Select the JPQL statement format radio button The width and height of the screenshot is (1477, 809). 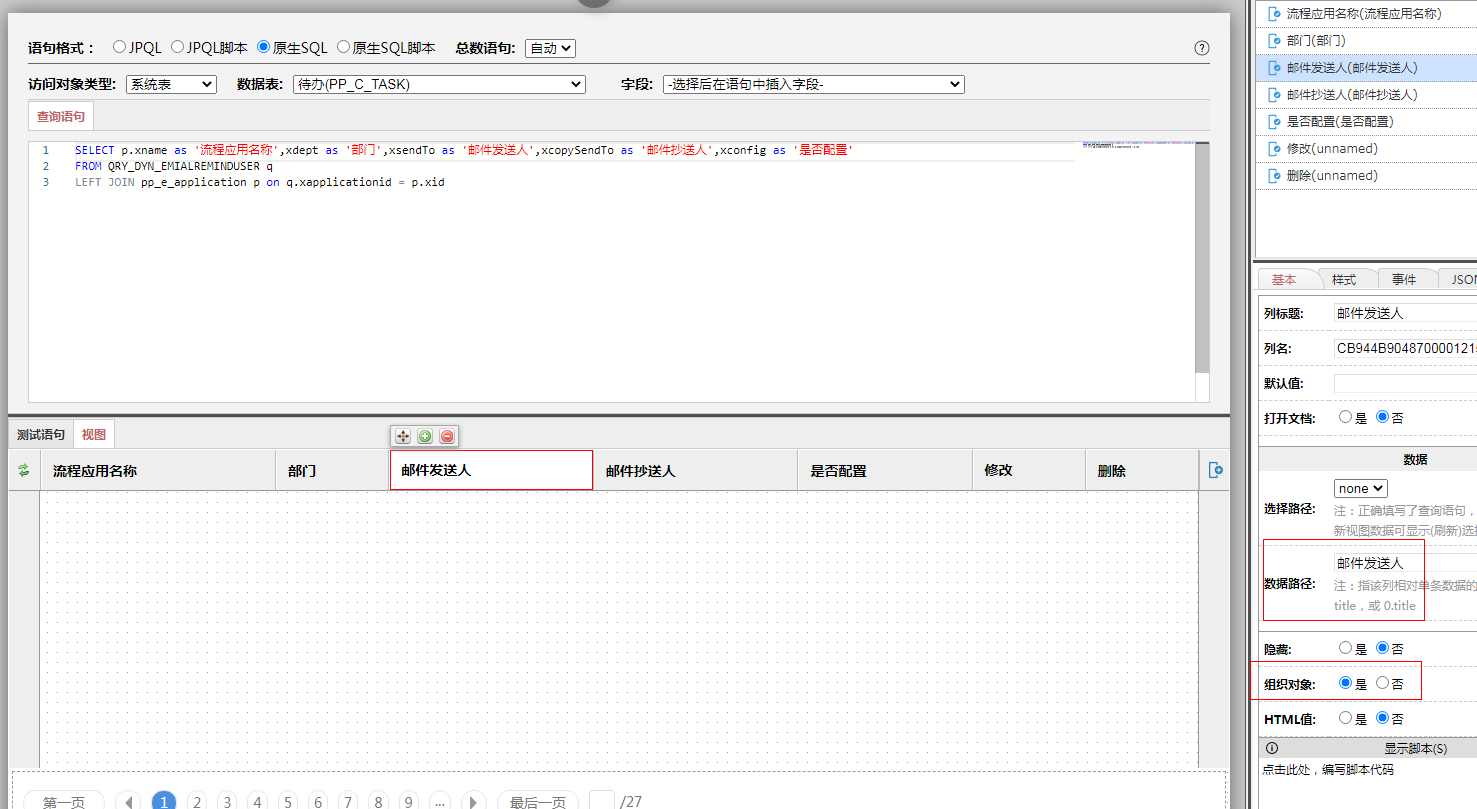117,46
